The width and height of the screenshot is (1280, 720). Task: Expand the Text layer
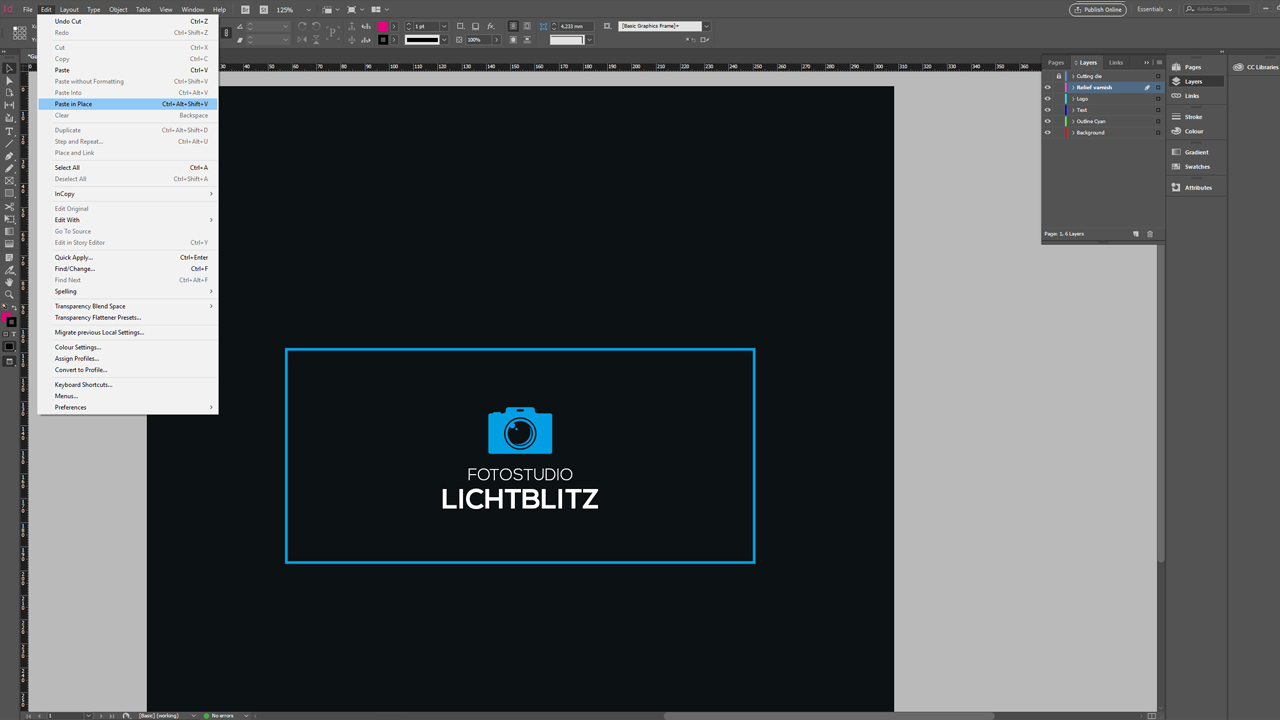pos(1073,110)
